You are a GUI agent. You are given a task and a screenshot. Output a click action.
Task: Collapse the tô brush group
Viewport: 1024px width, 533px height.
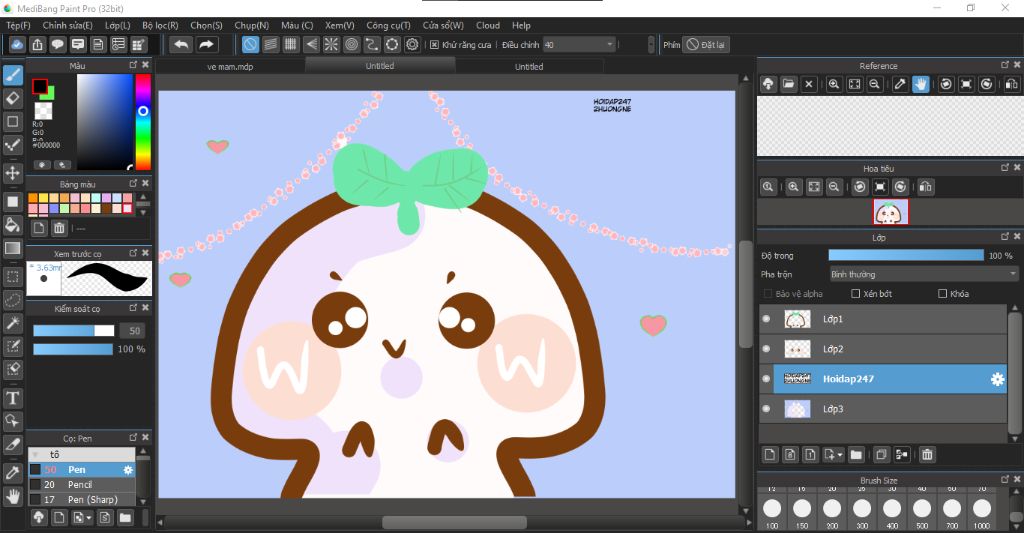point(37,454)
